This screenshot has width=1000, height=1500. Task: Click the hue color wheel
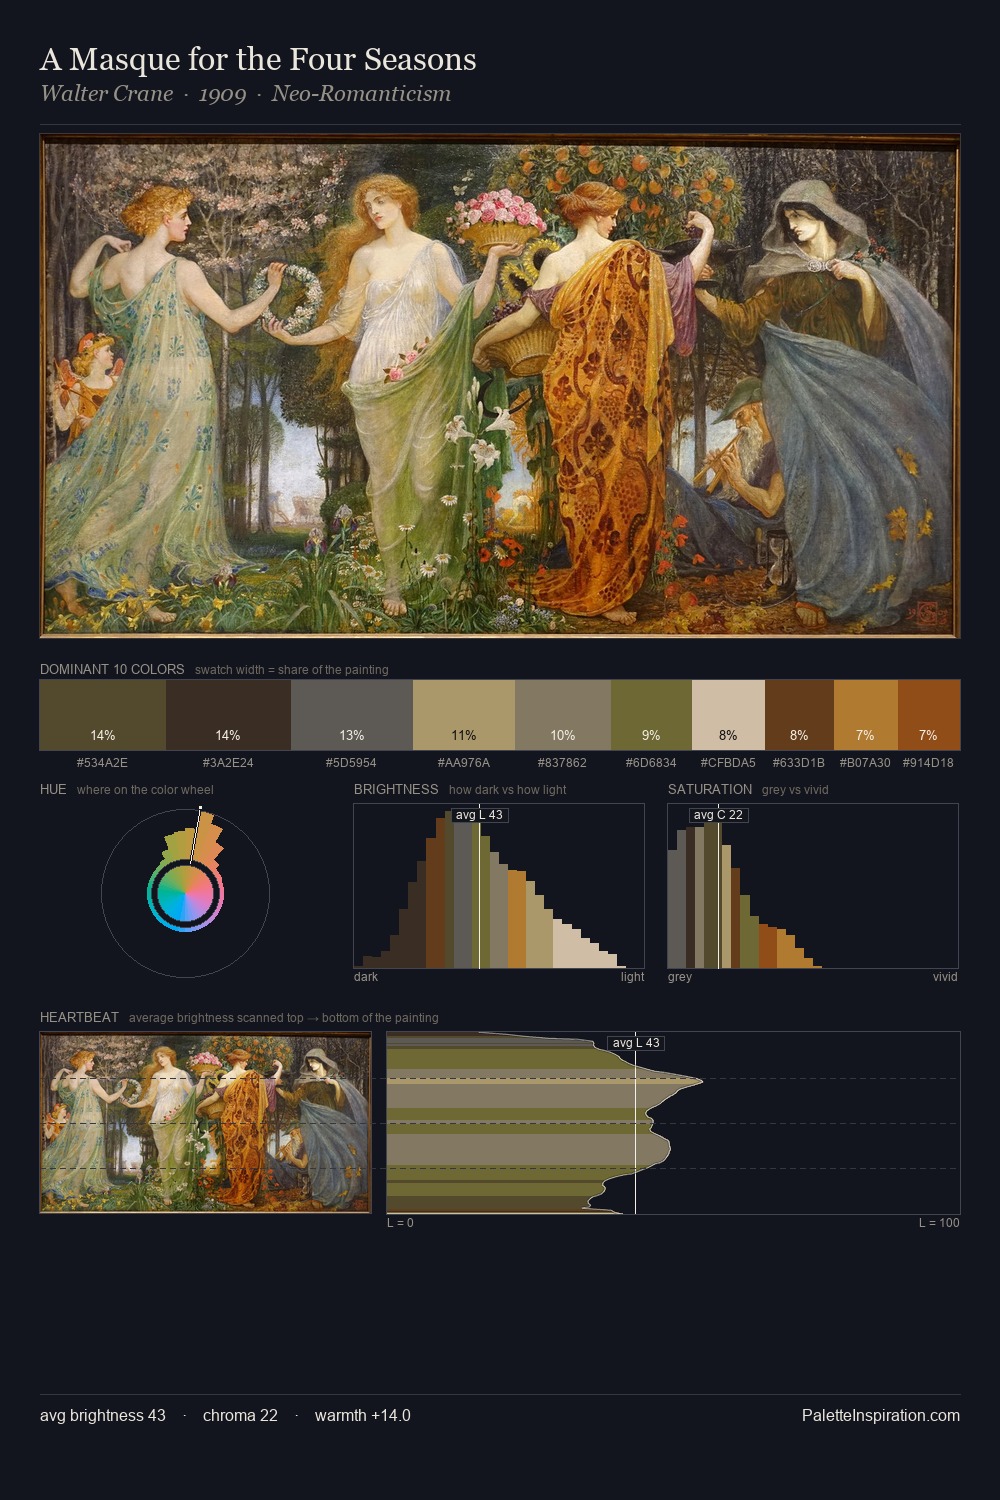185,893
